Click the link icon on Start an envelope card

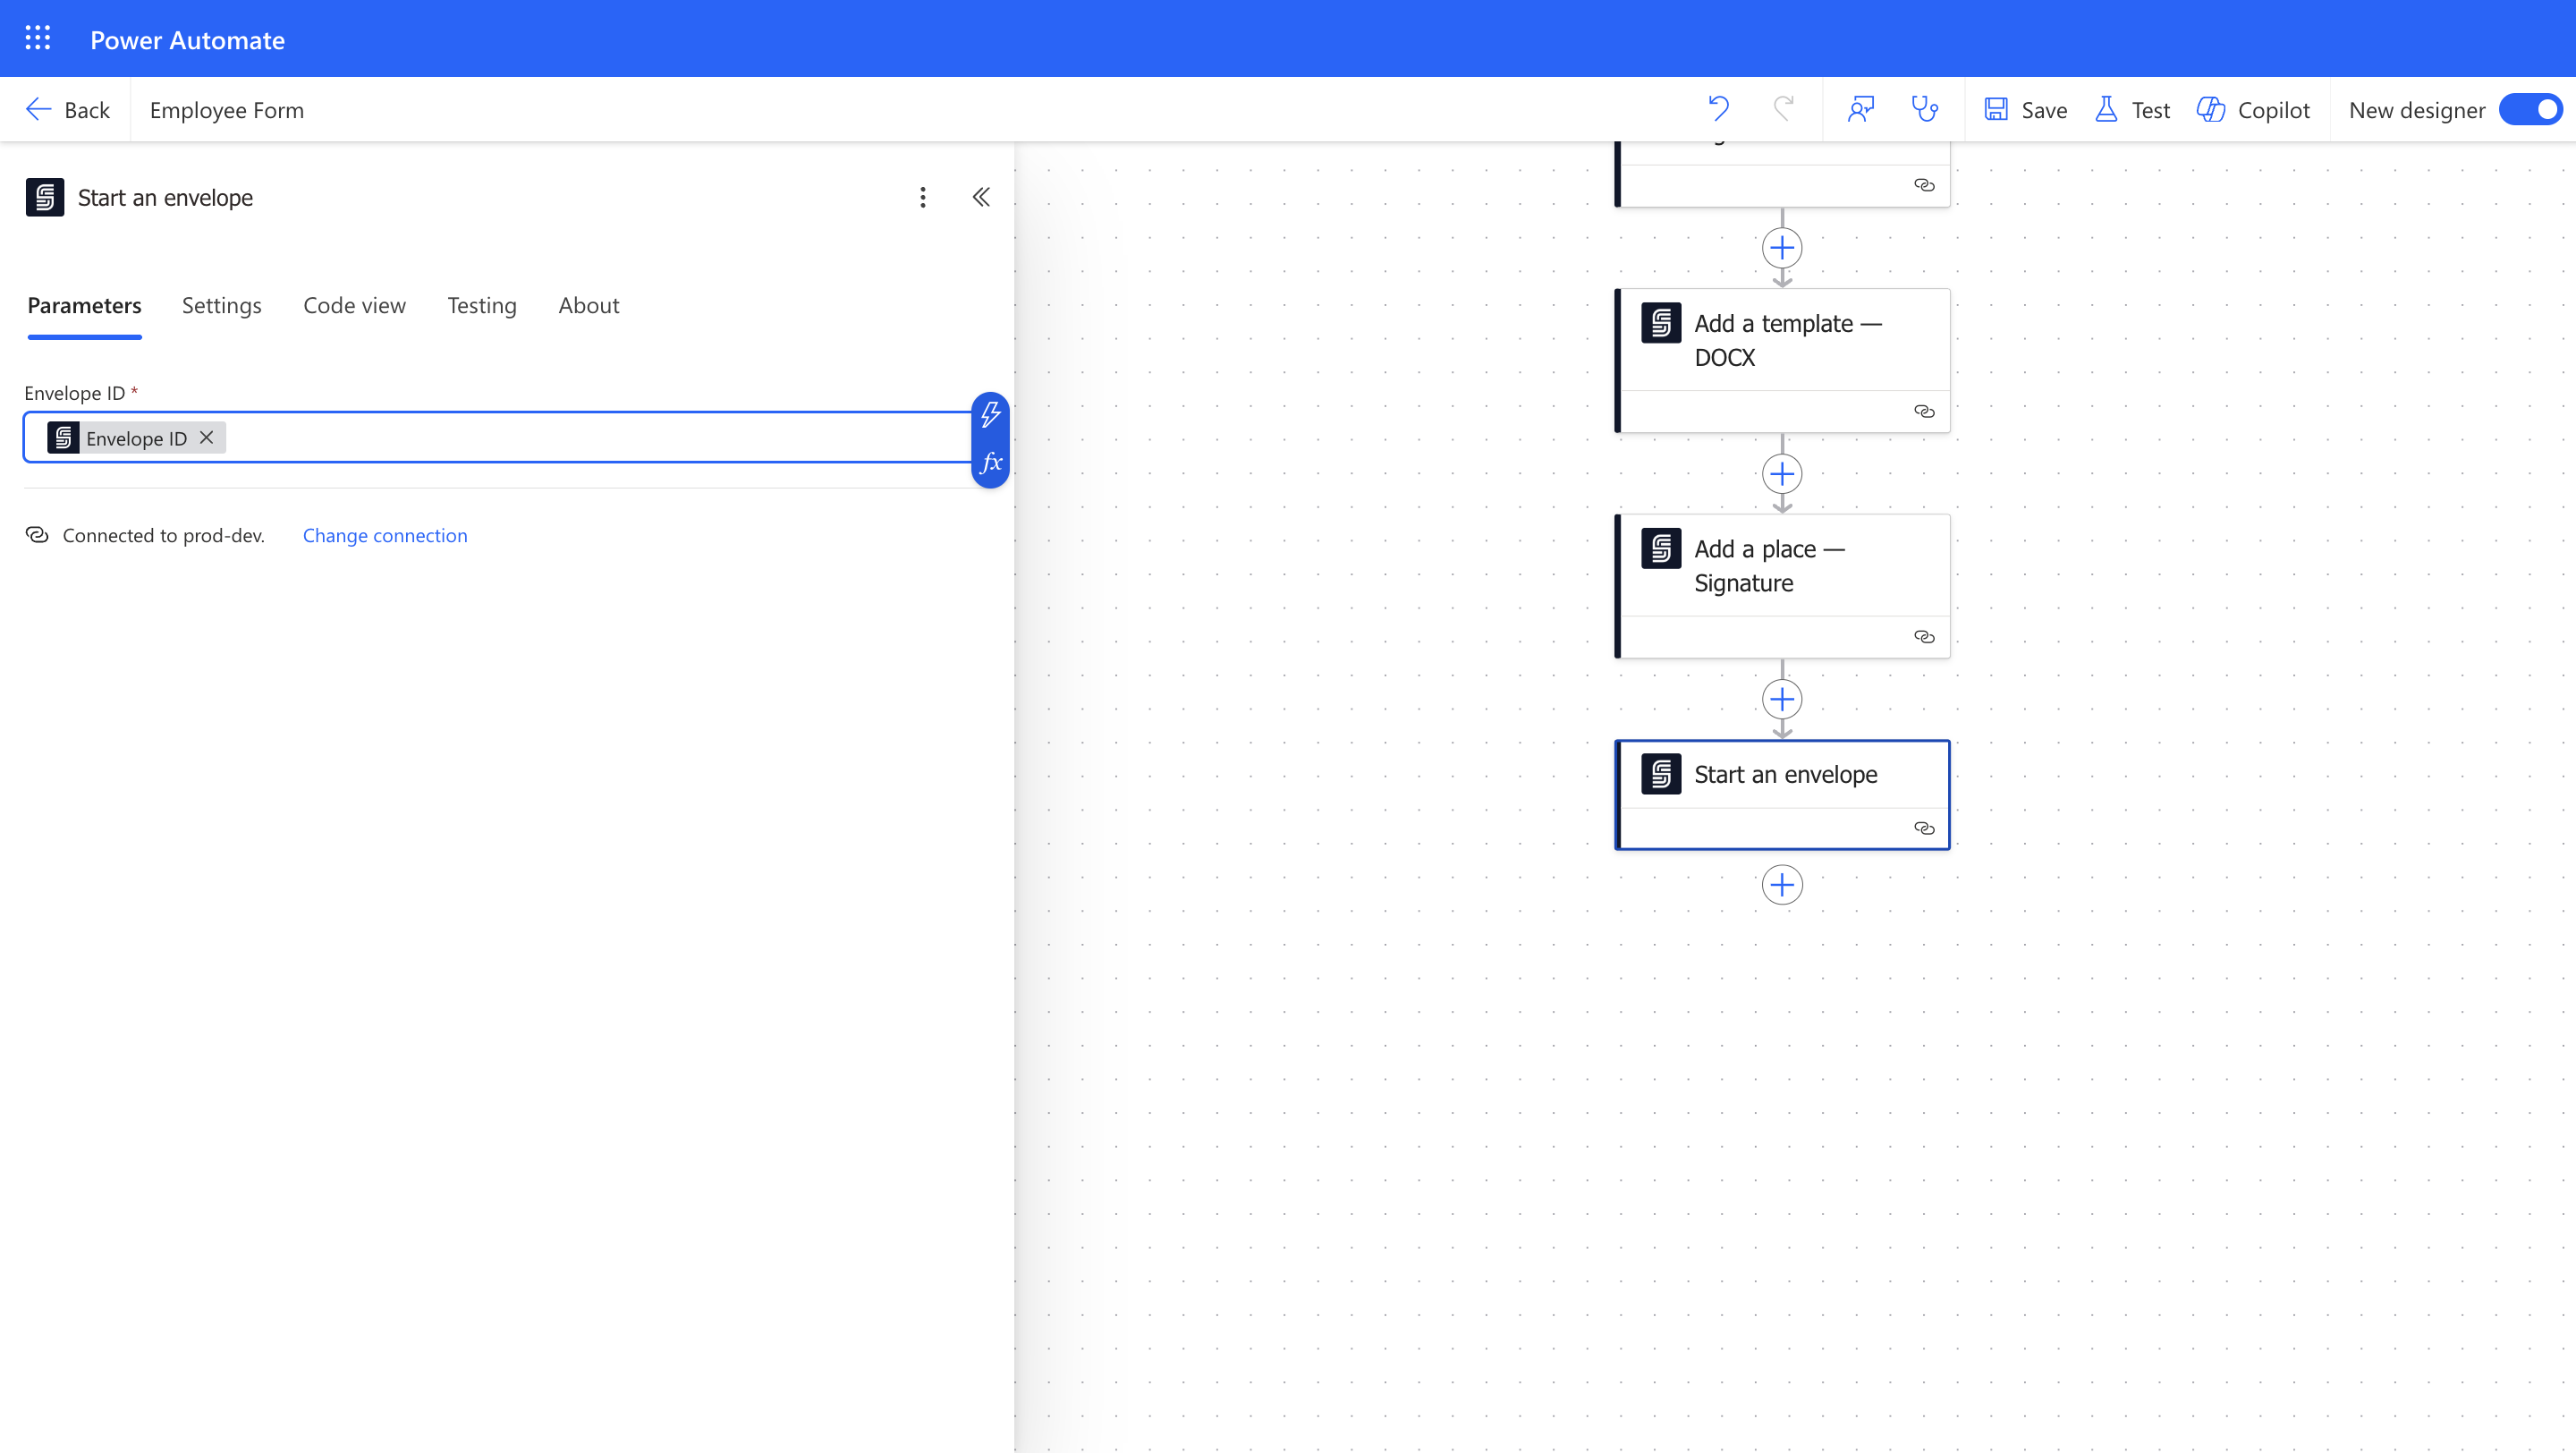(x=1923, y=827)
